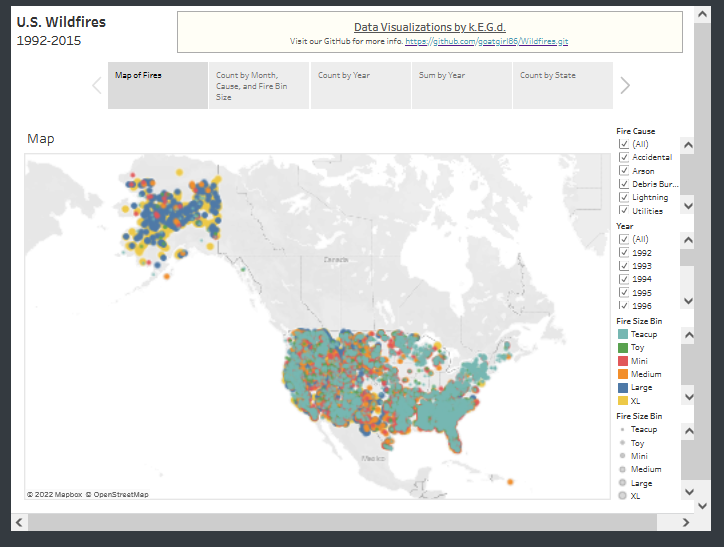Open the Map of Fires tab
This screenshot has width=724, height=547.
(158, 85)
